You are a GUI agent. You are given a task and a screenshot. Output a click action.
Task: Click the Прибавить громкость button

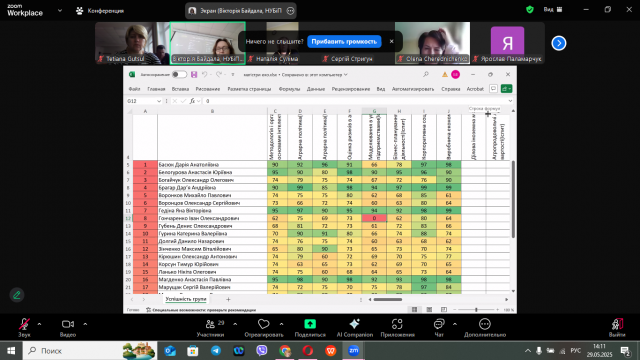344,42
